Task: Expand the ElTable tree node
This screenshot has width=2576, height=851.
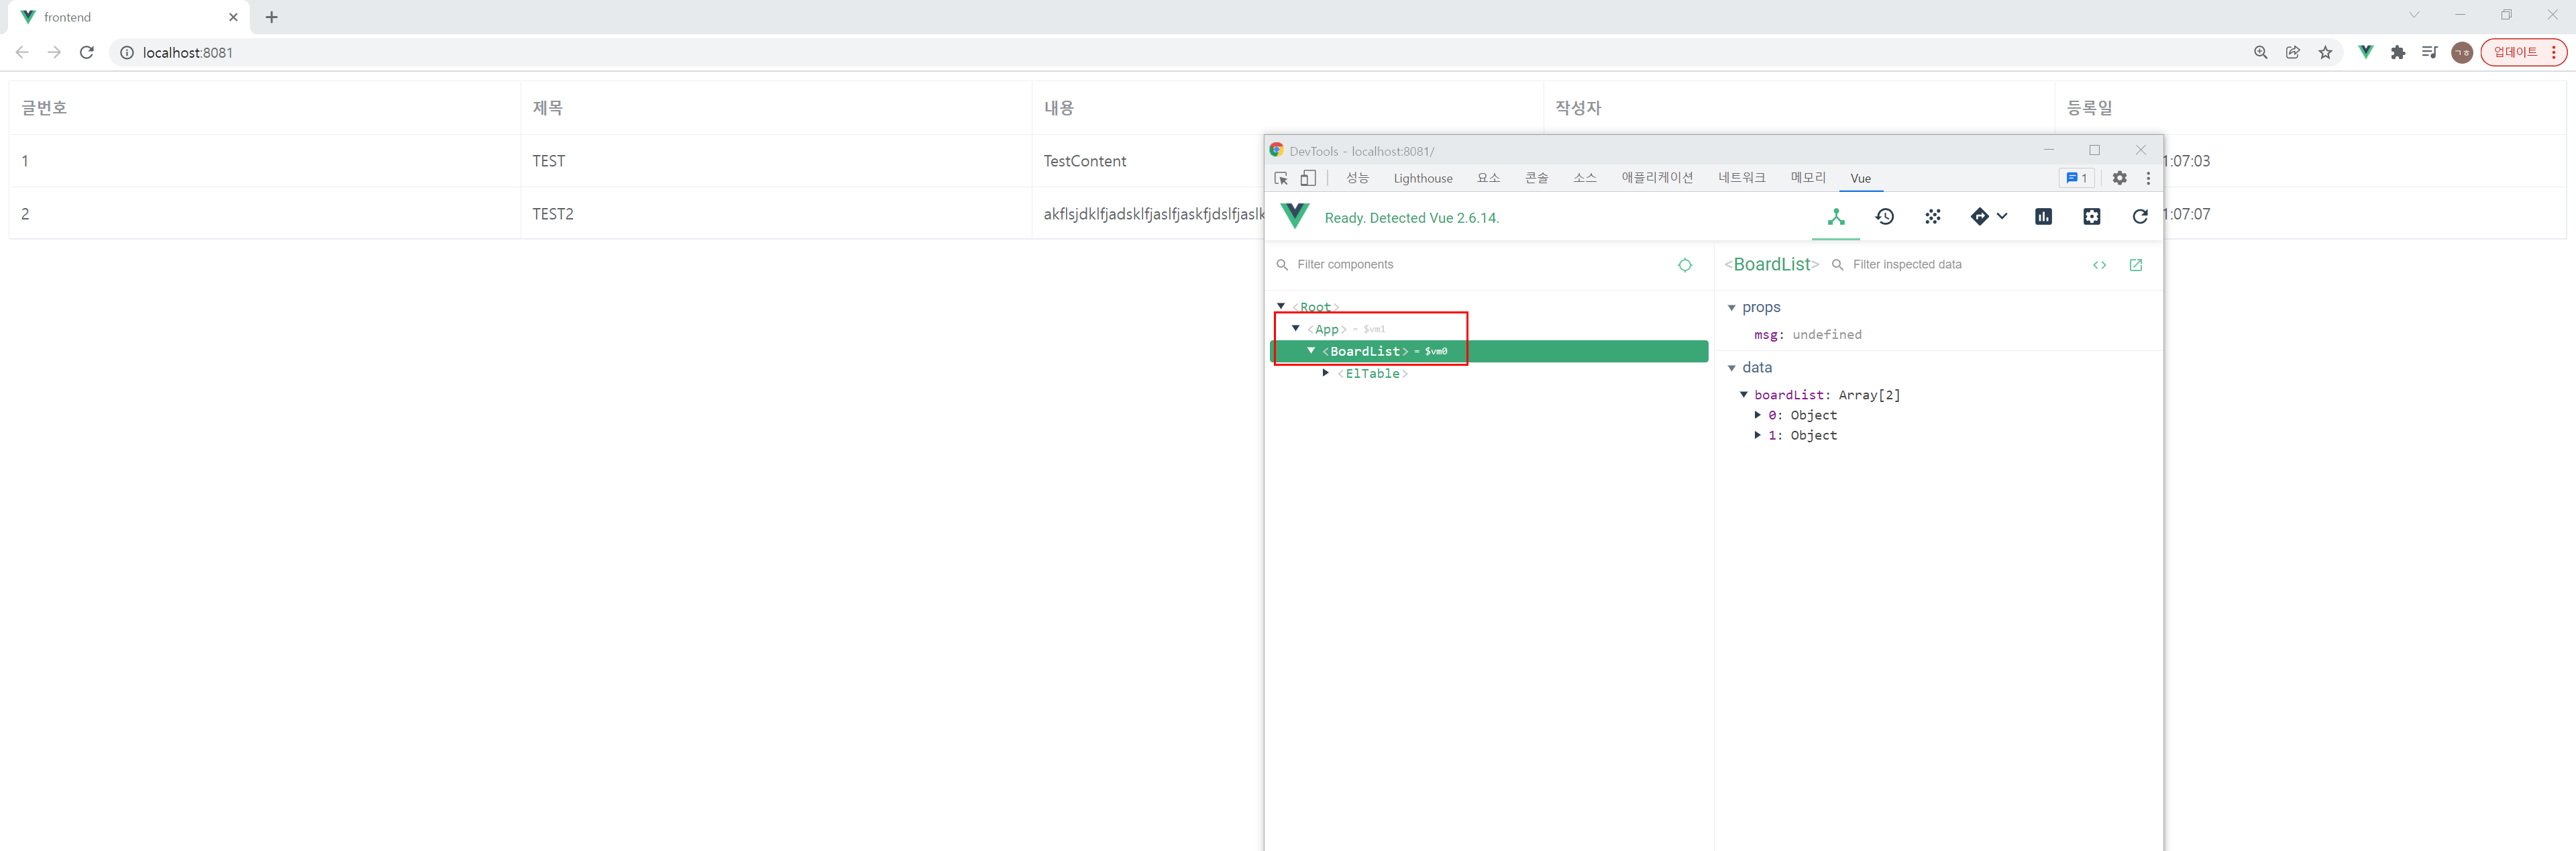Action: (x=1326, y=373)
